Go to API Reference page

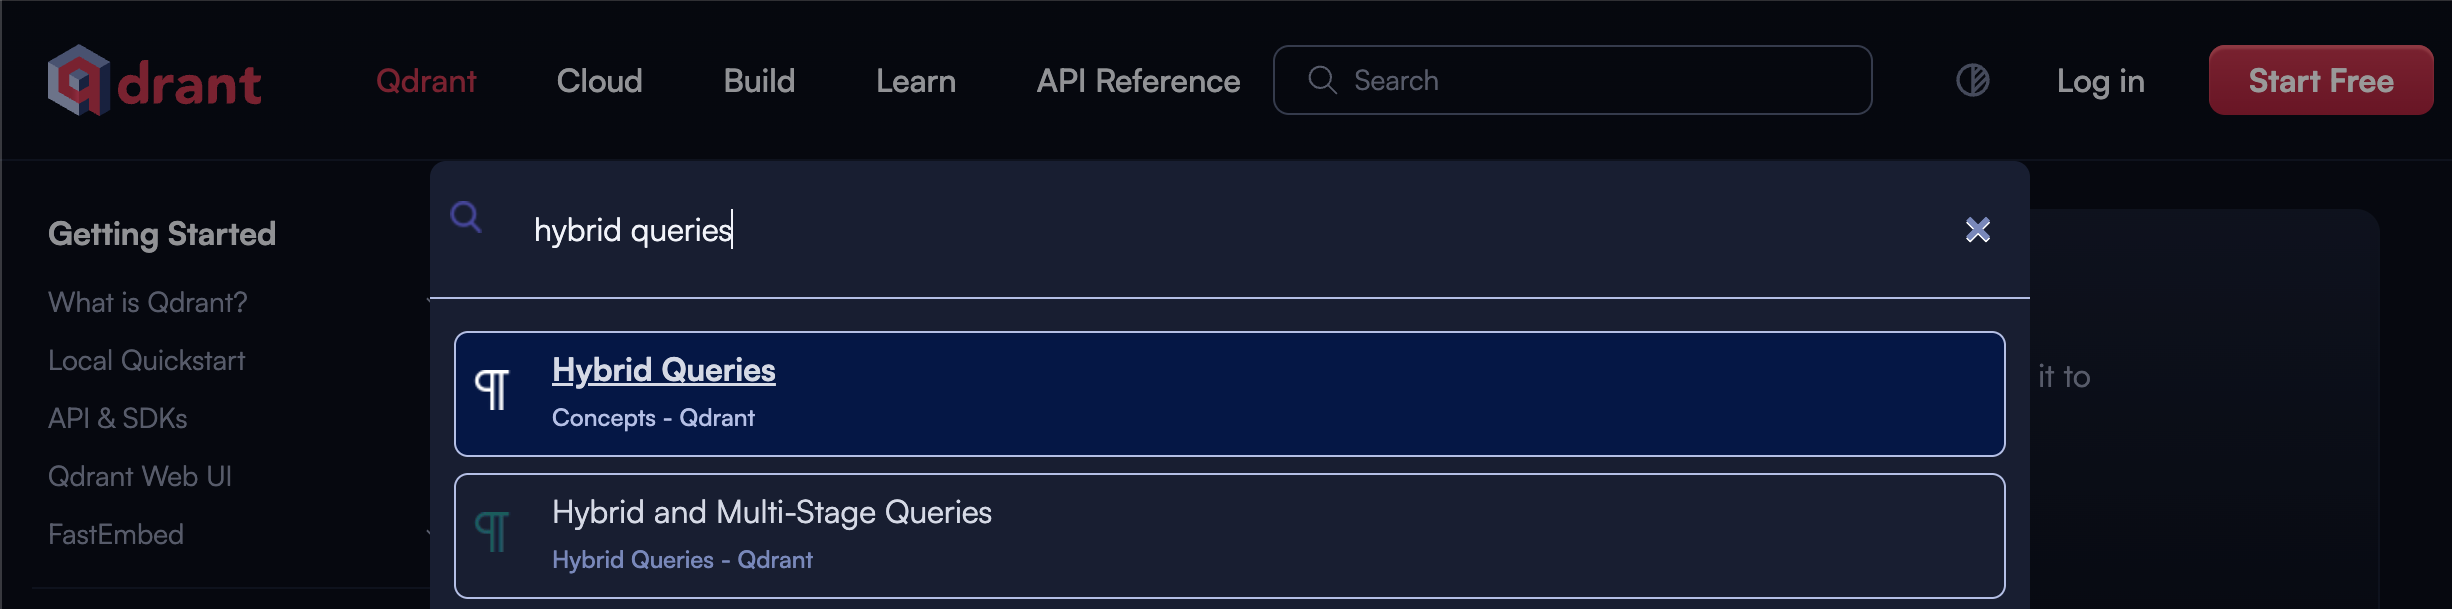click(1138, 81)
